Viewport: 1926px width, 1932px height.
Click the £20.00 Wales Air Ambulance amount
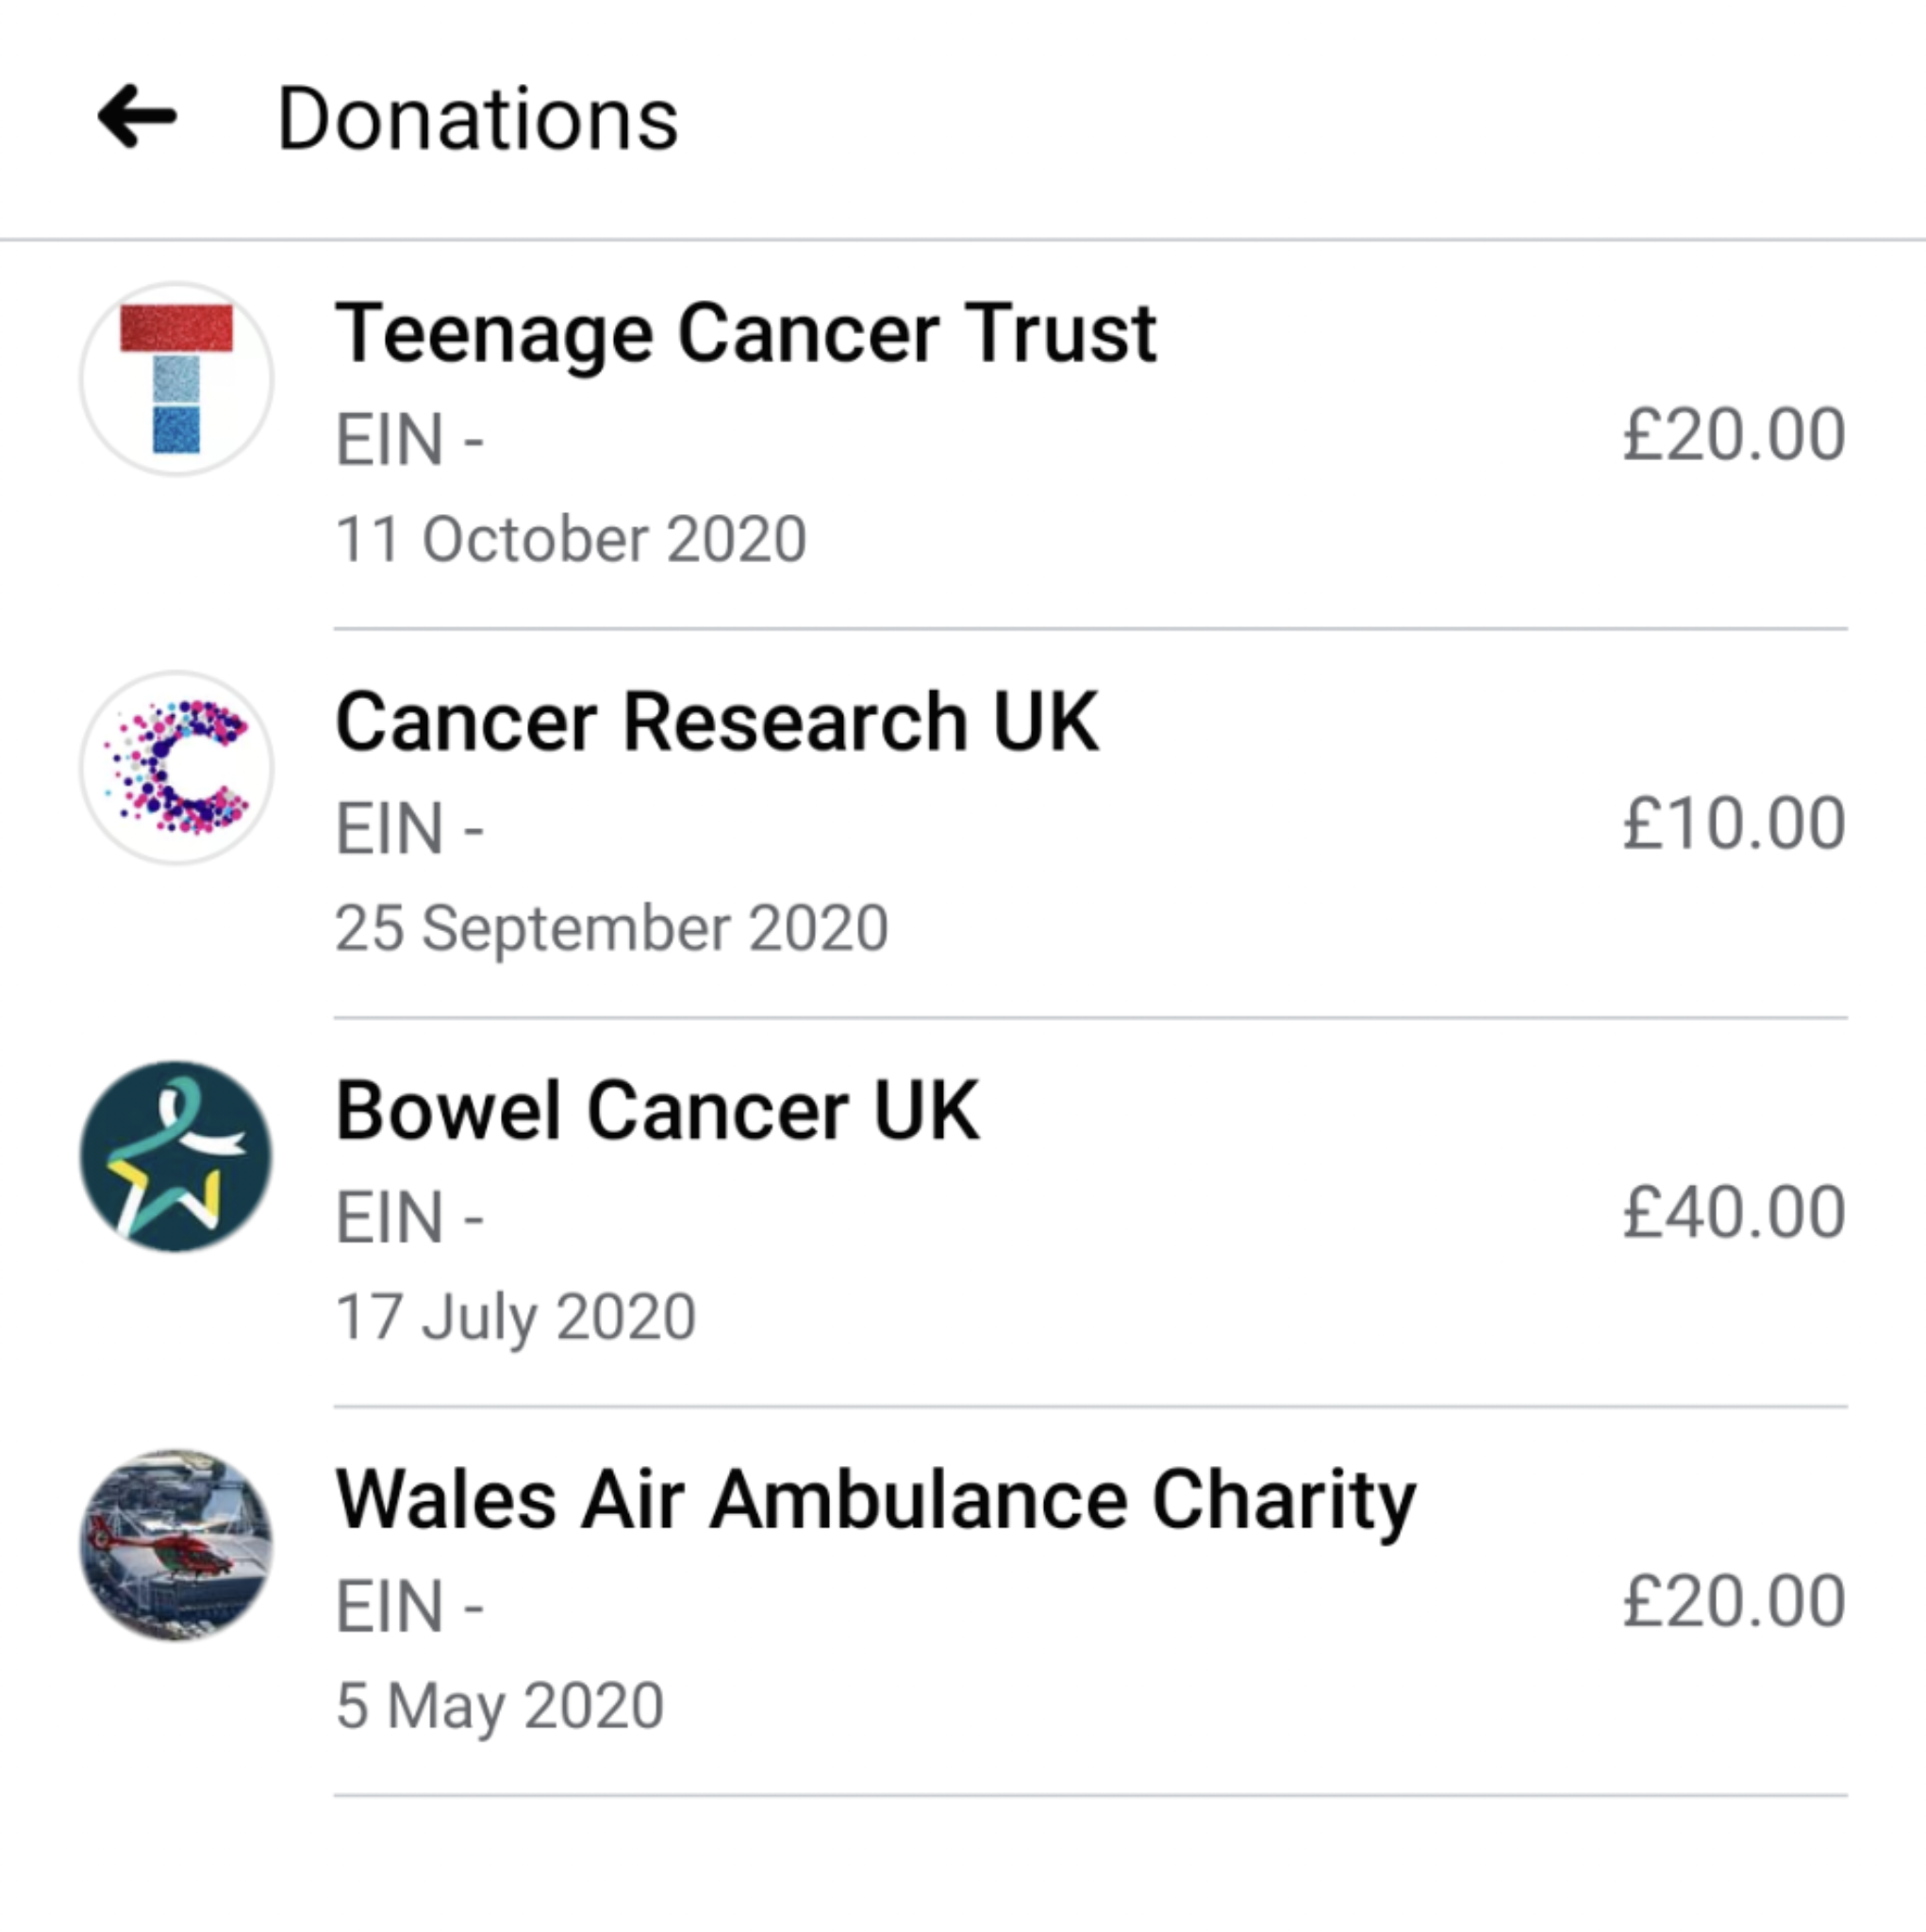click(x=1733, y=1600)
